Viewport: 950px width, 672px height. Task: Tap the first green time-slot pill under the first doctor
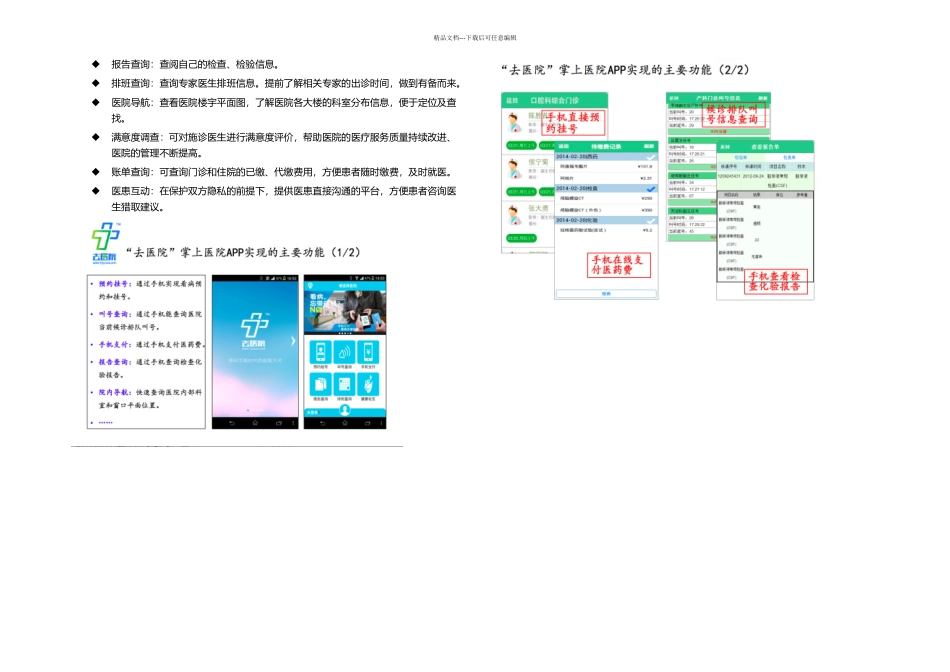(521, 145)
